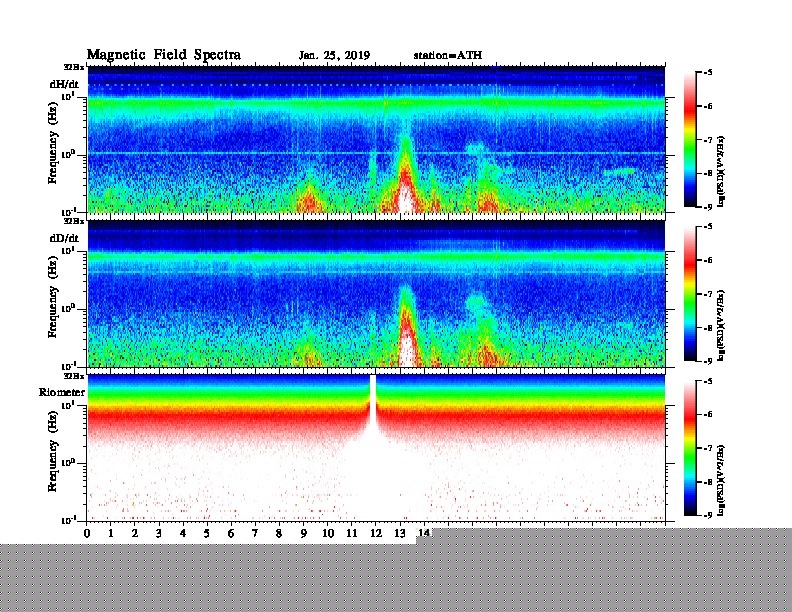Click the hour tick label "13"
Viewport: 792px width, 612px height.
(x=400, y=533)
